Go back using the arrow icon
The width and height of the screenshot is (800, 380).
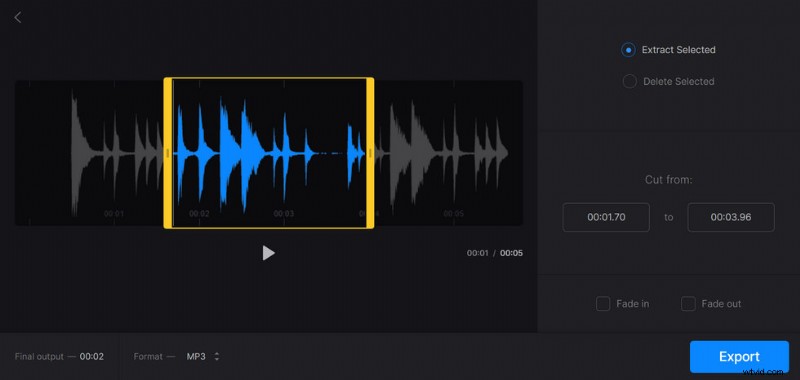18,17
